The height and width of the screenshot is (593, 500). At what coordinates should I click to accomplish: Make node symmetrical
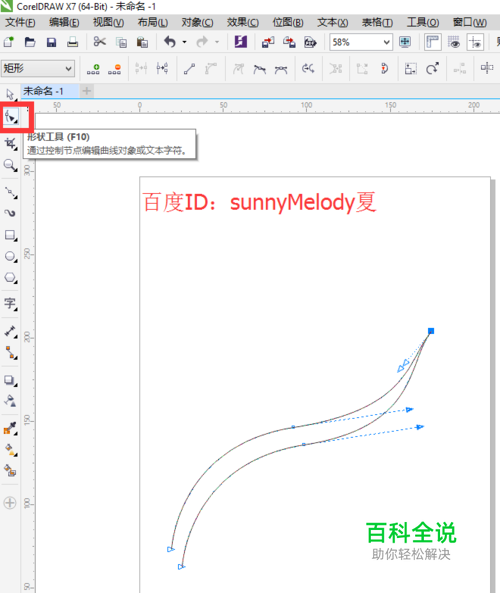(281, 69)
